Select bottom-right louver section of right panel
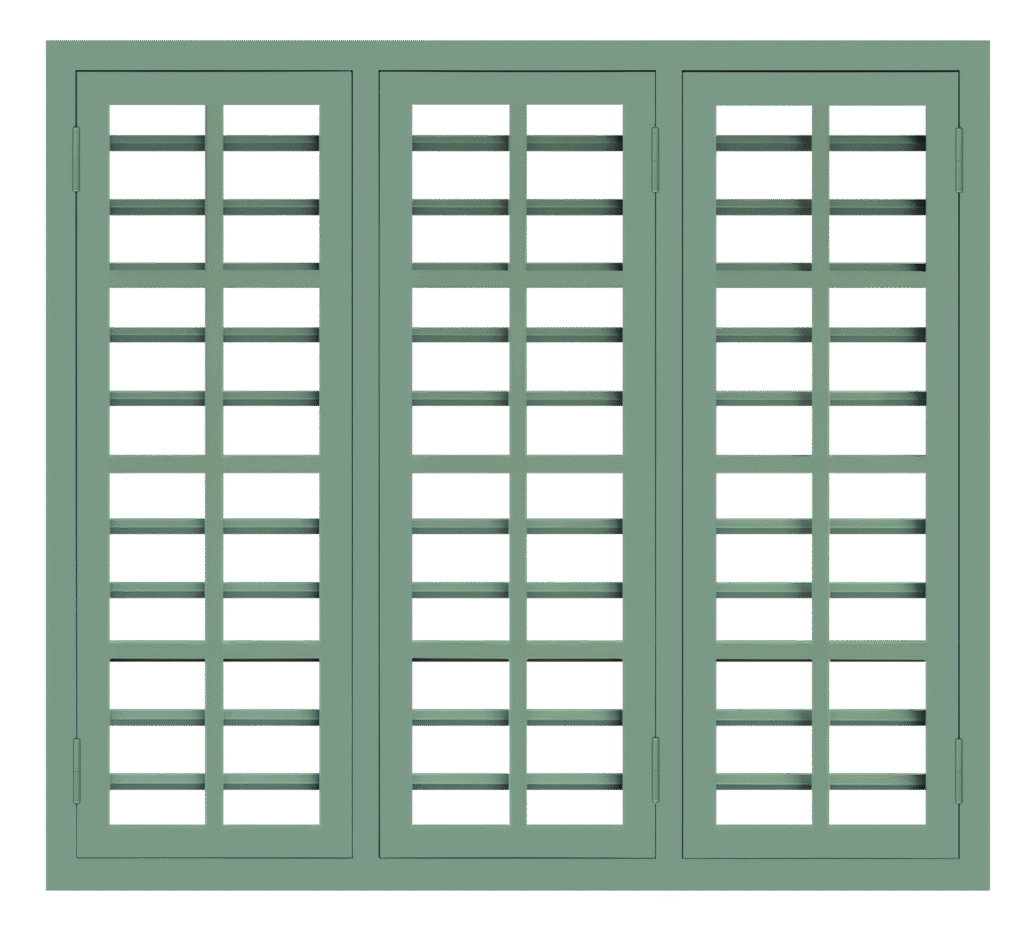Screen dimensions: 1024x926 (877, 742)
